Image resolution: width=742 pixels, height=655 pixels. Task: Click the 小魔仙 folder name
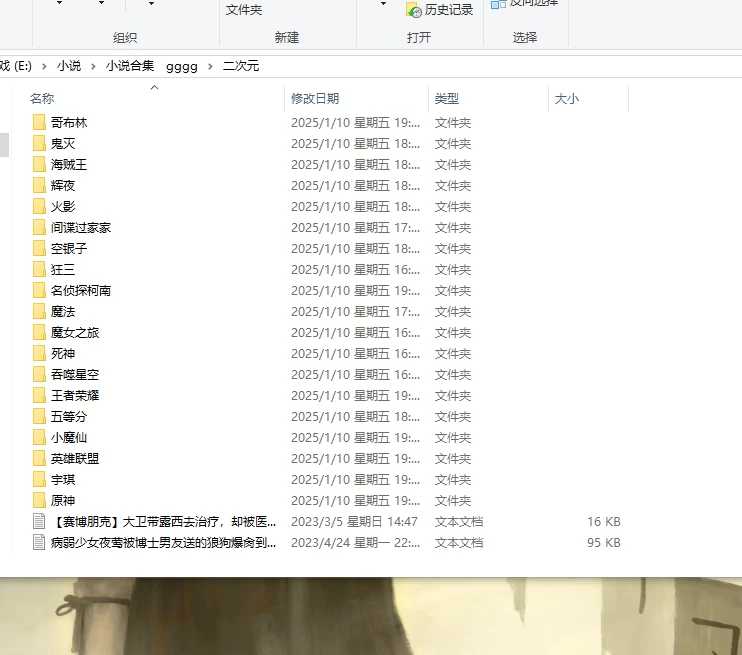pyautogui.click(x=69, y=437)
